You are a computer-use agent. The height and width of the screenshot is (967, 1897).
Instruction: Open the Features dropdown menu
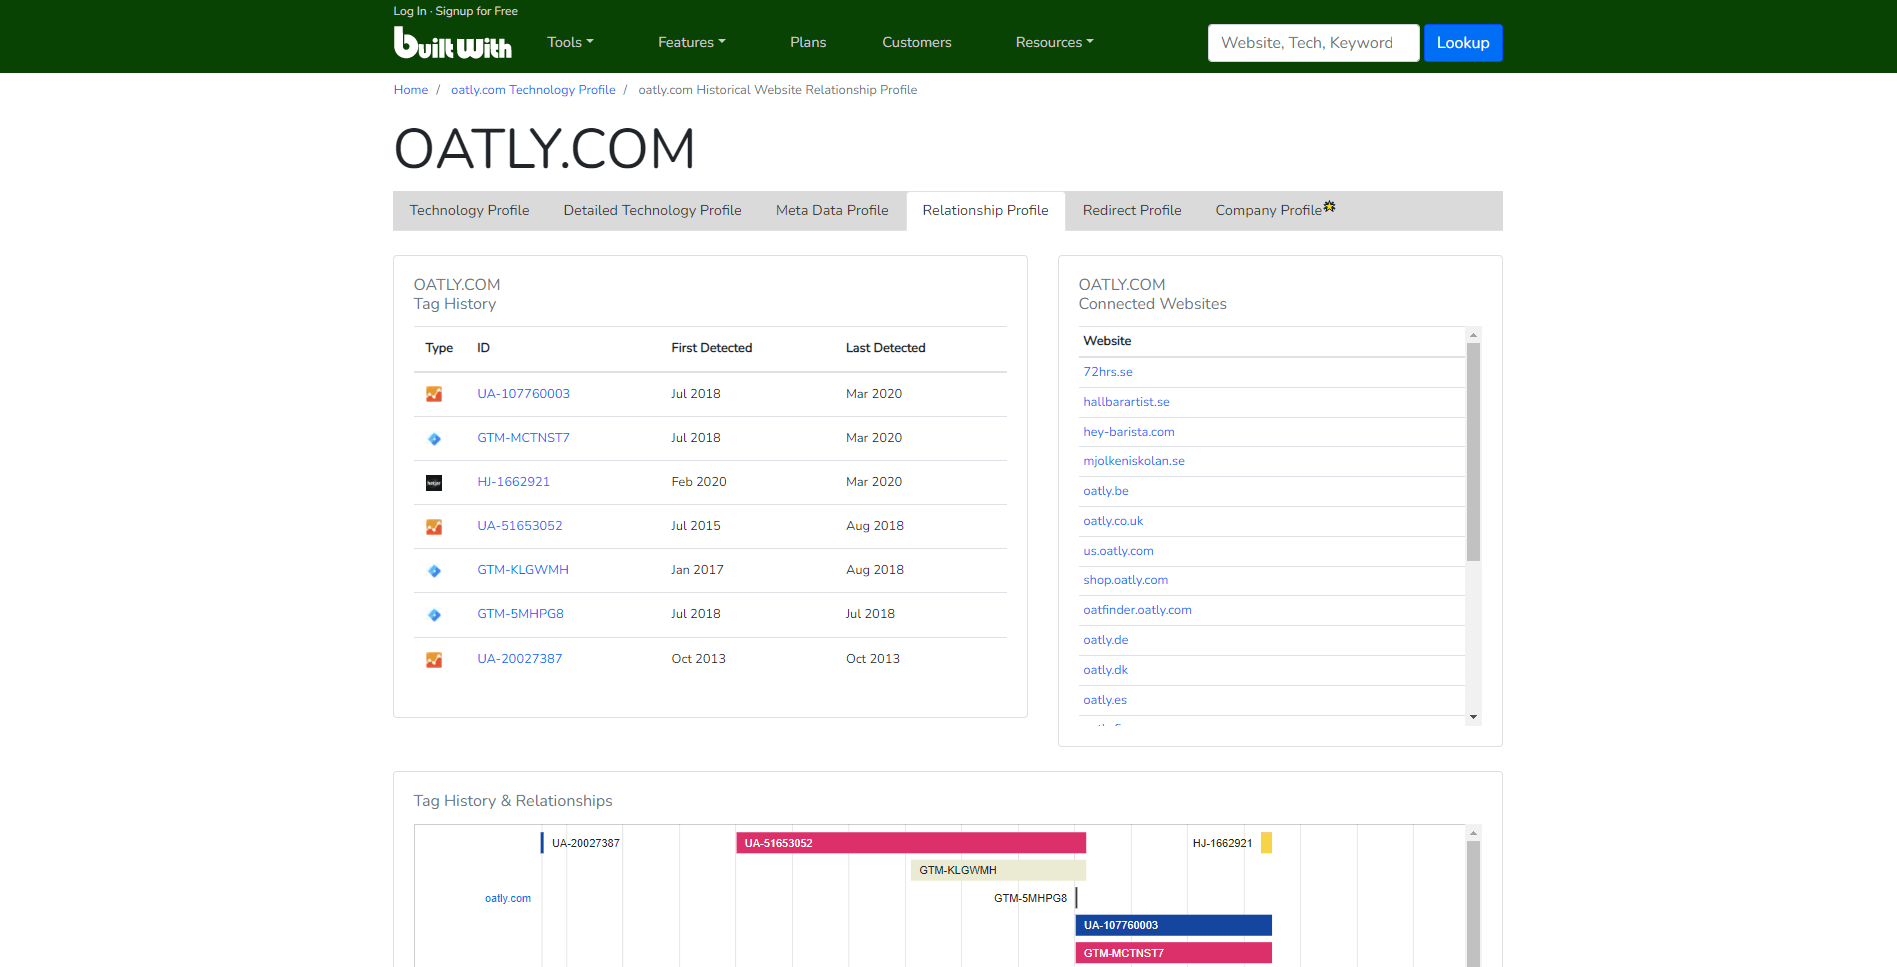click(691, 42)
